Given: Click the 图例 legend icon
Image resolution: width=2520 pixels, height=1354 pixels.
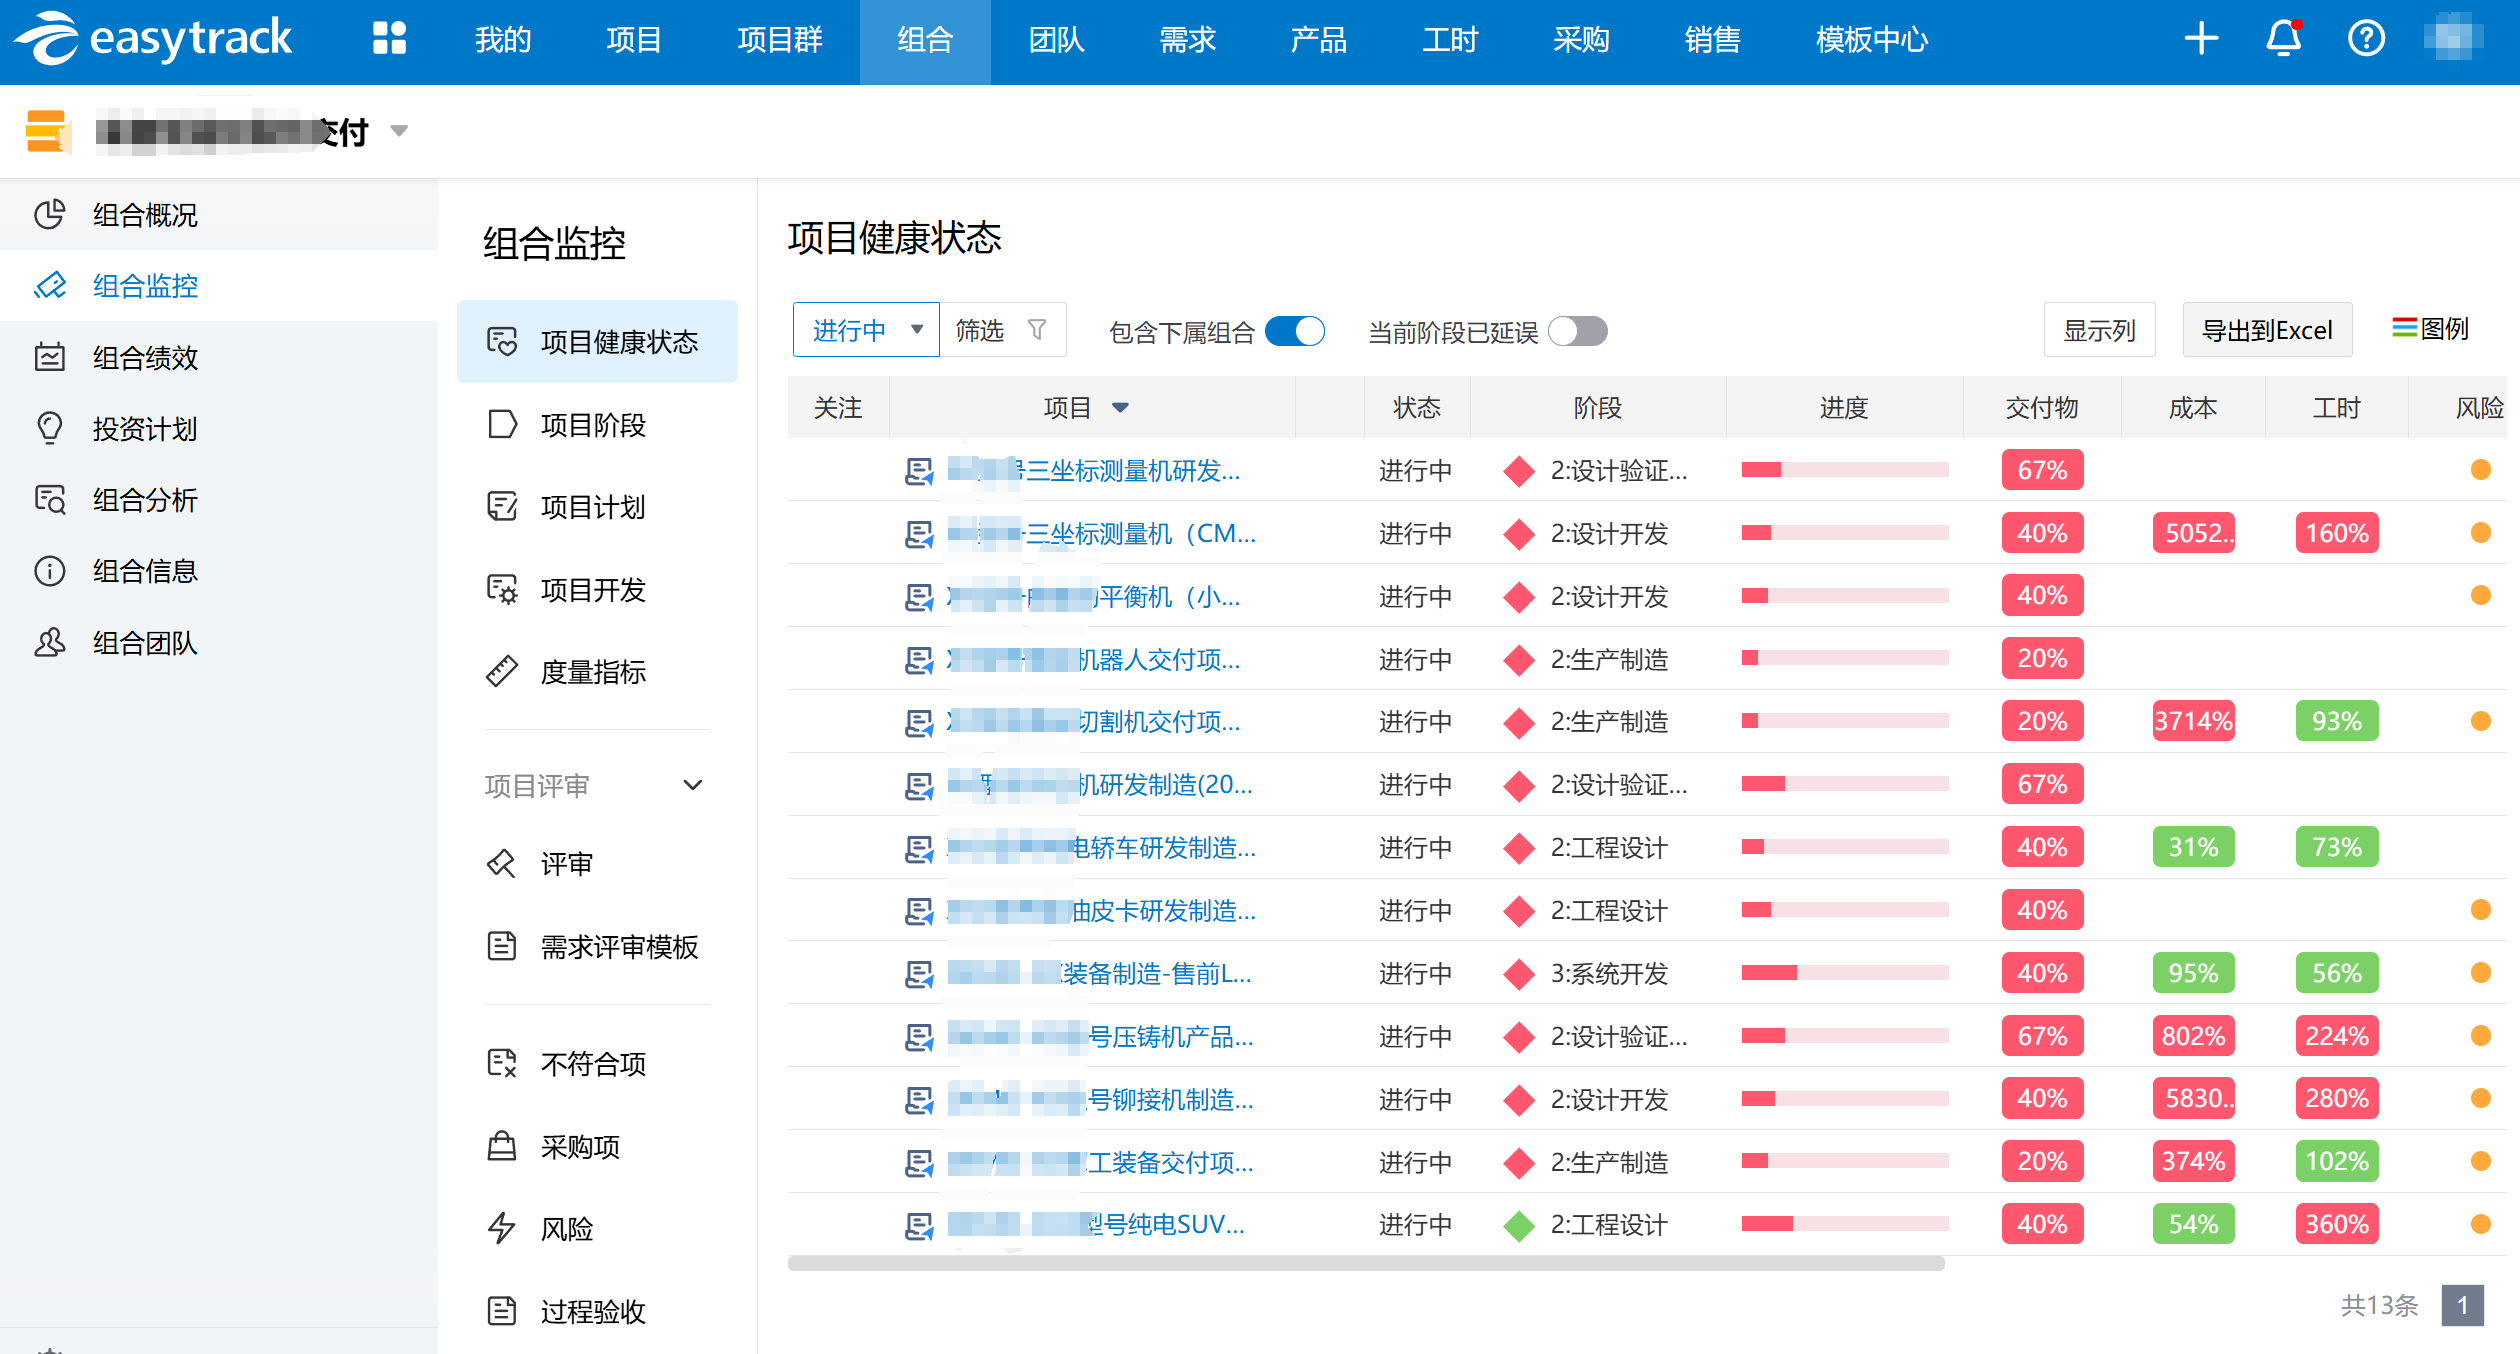Looking at the screenshot, I should coord(2404,328).
